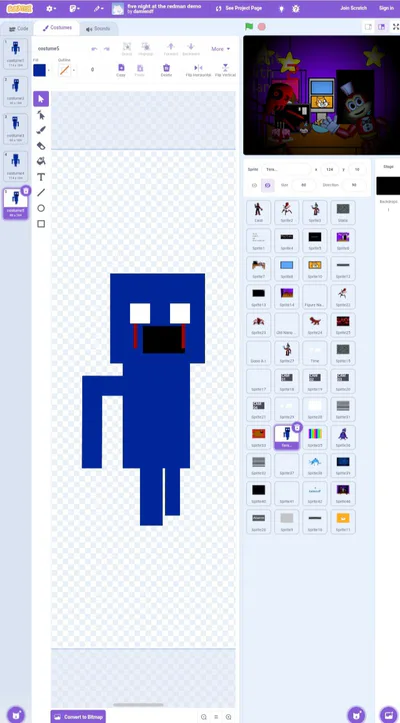
Task: Click the red stop button
Action: click(x=262, y=27)
